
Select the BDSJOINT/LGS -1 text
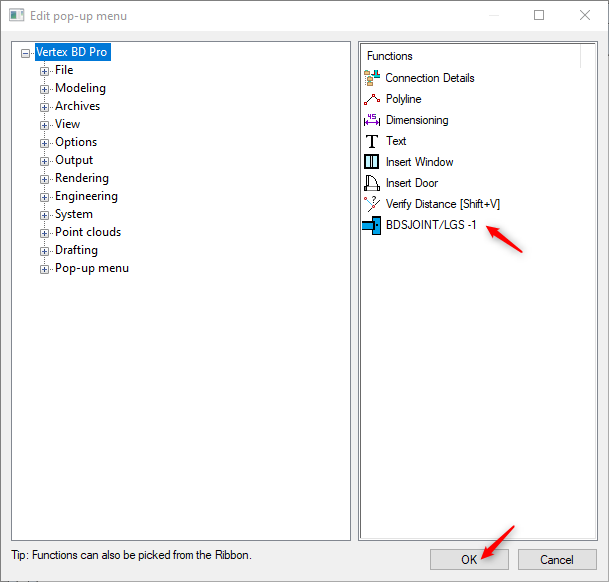[431, 225]
